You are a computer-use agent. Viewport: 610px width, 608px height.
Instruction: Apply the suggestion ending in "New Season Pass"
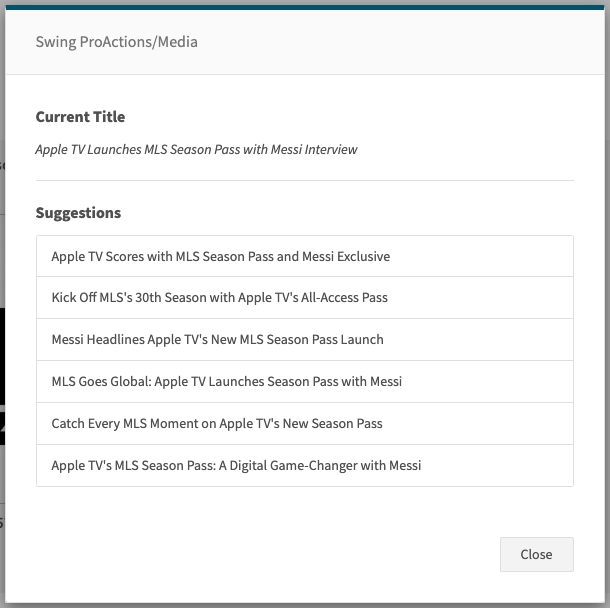(x=217, y=423)
